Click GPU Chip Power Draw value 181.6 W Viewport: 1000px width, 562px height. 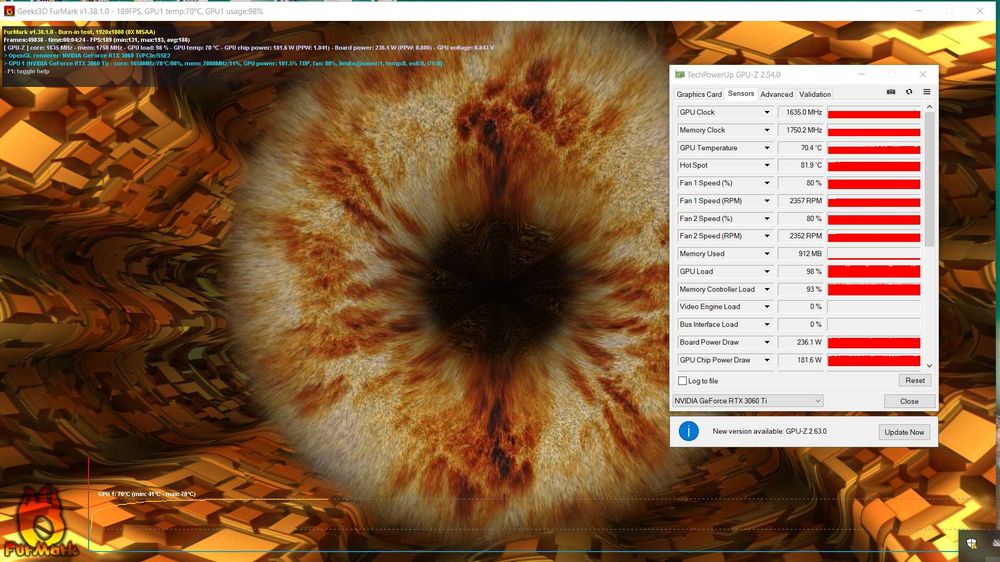(800, 360)
